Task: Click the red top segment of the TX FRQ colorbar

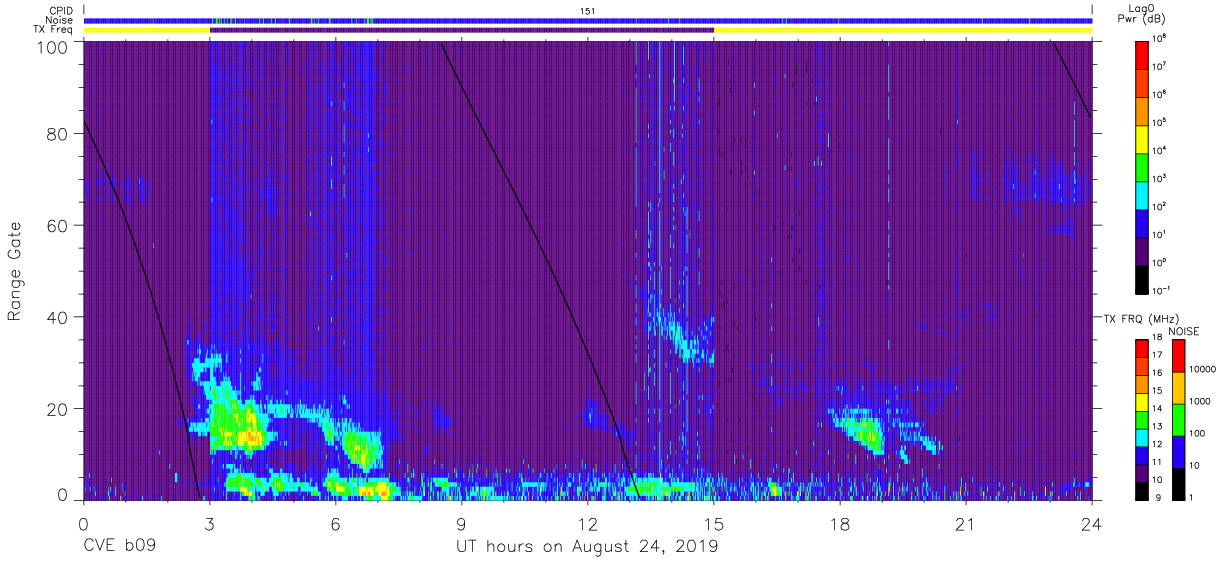Action: point(1141,348)
